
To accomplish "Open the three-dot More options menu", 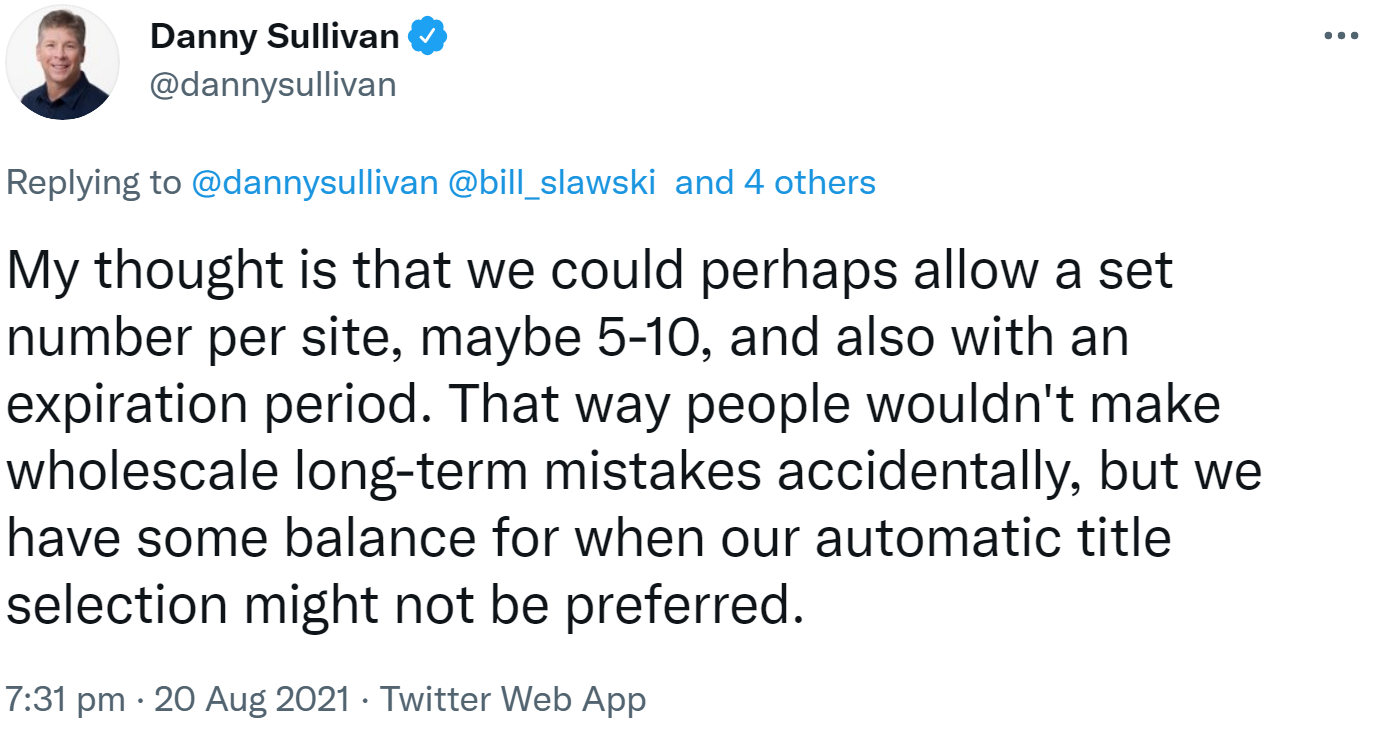I will [x=1340, y=37].
